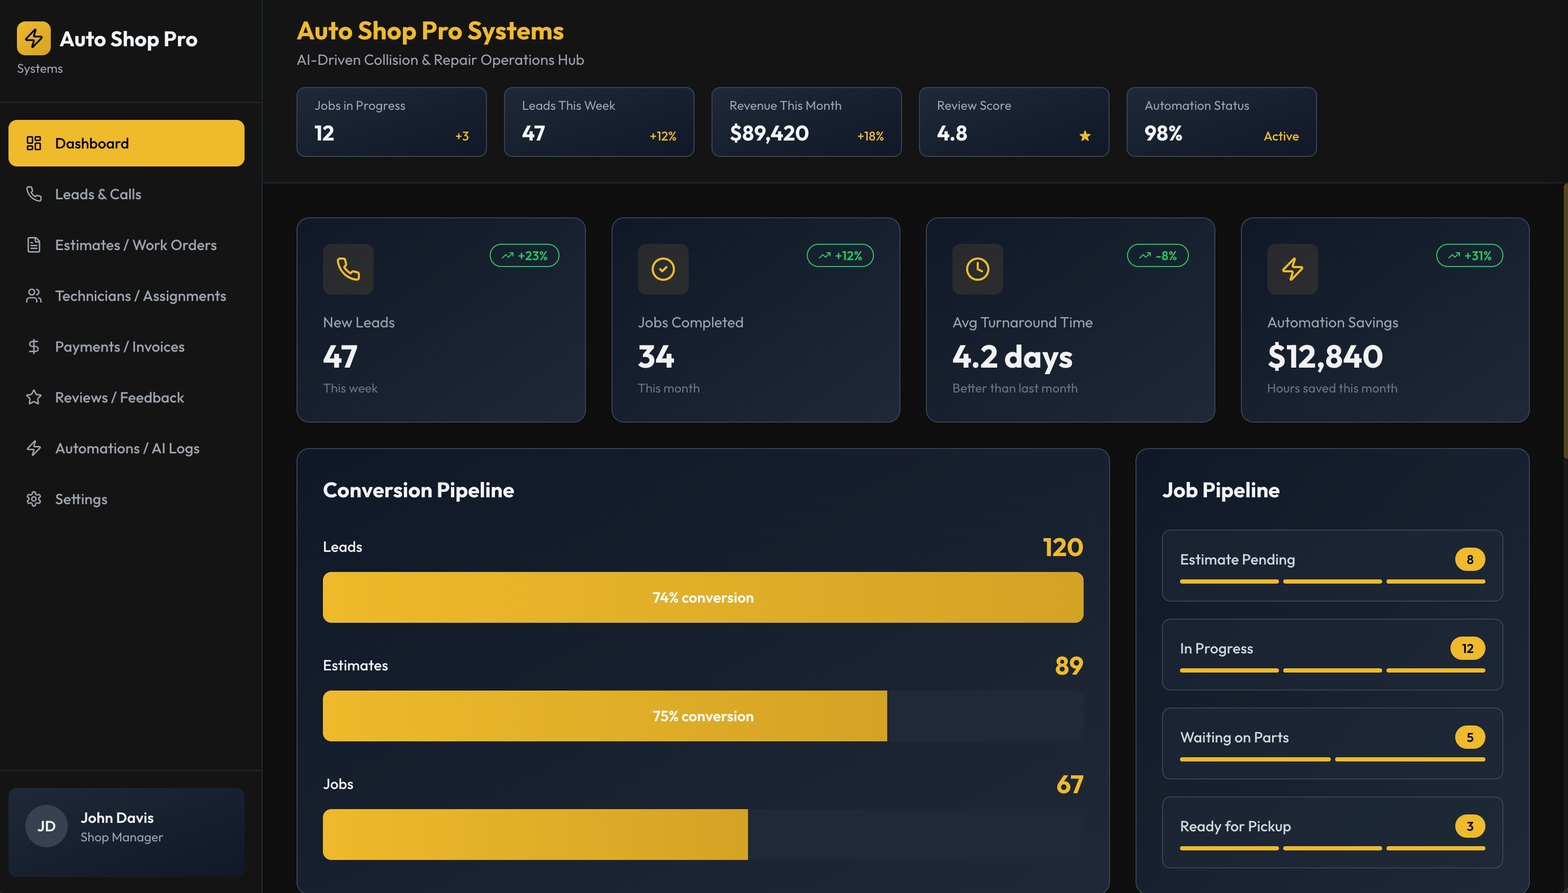
Task: Click the Jobs progress bar
Action: (x=535, y=835)
